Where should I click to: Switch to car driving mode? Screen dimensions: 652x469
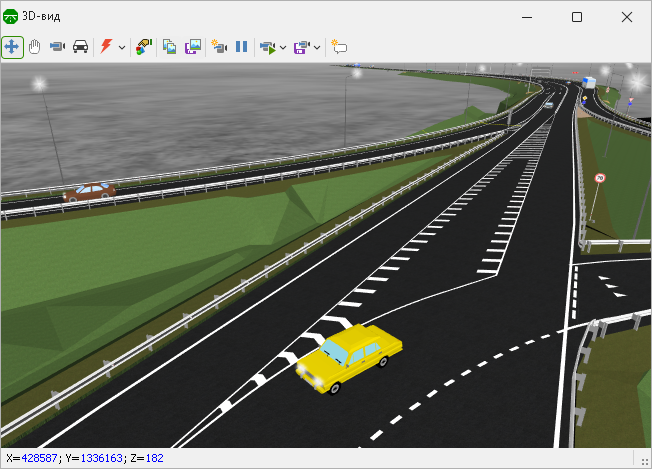tap(80, 47)
